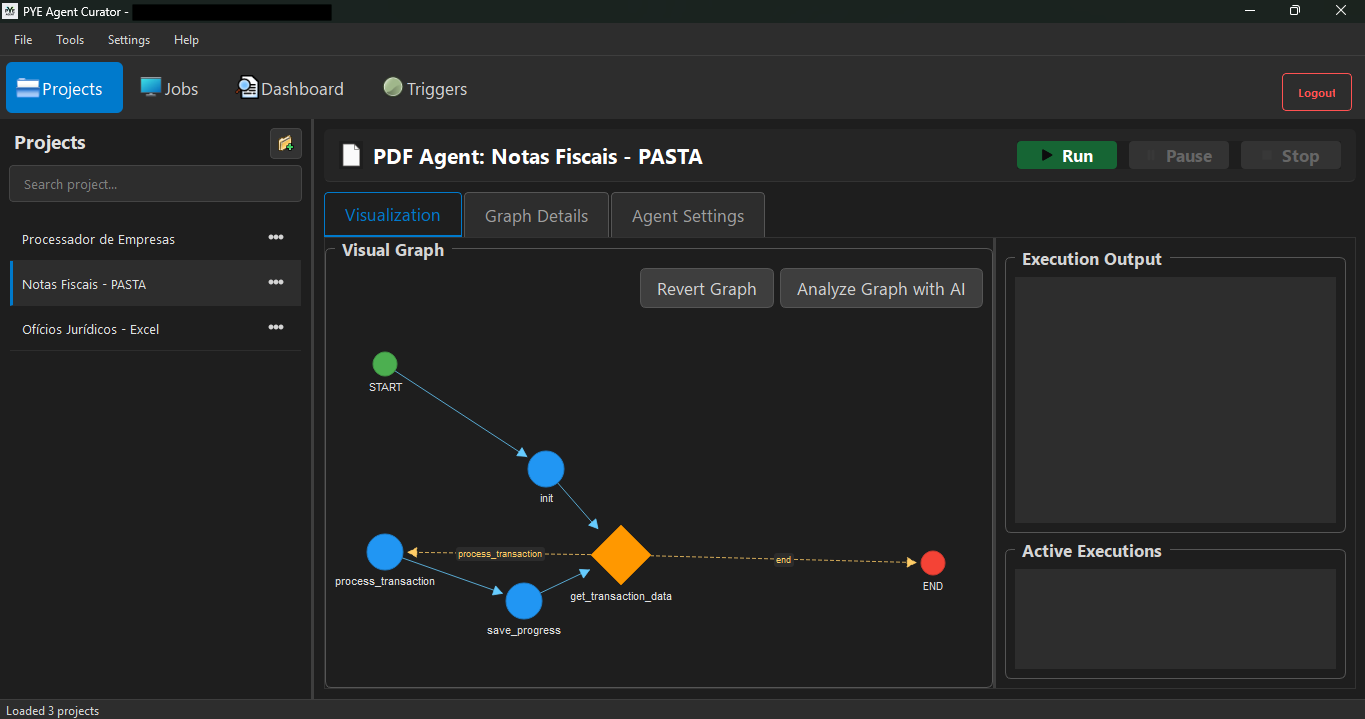Click the green START node
This screenshot has width=1365, height=719.
pos(385,364)
